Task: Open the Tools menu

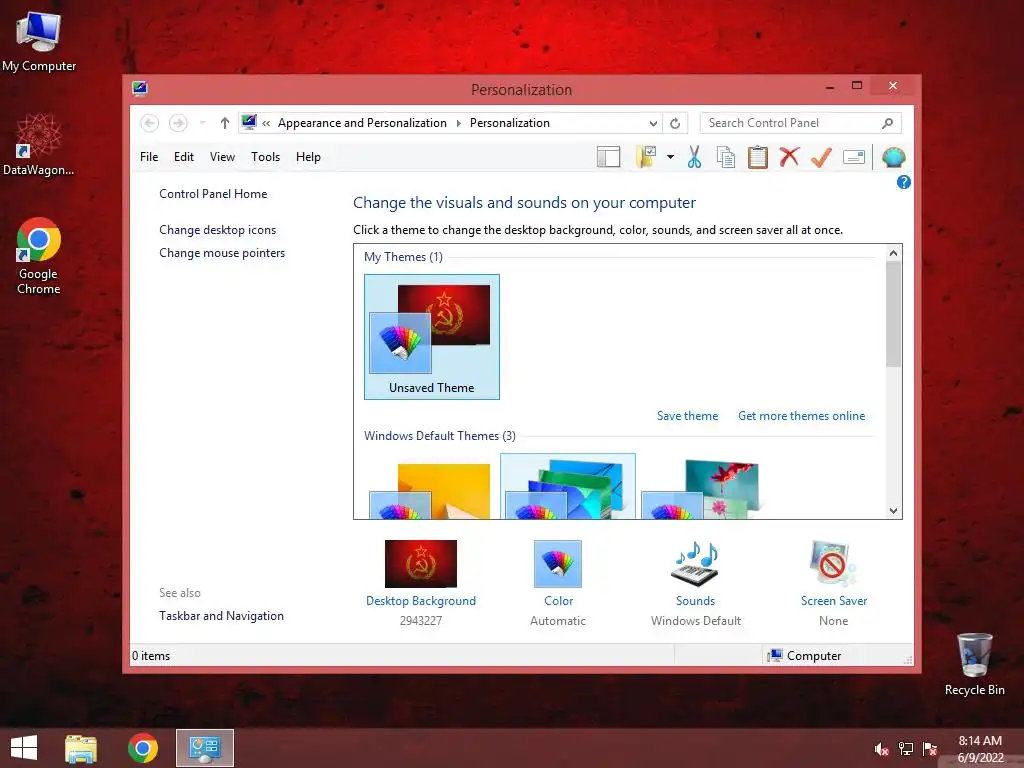Action: [x=265, y=157]
